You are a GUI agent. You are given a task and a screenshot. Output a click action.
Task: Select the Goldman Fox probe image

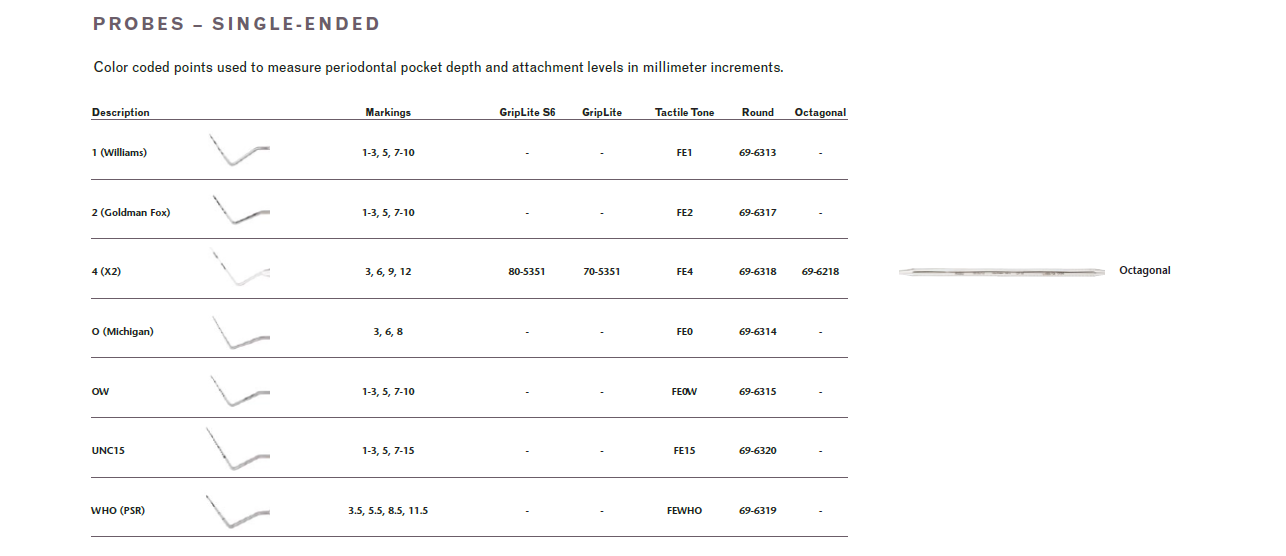click(x=239, y=211)
